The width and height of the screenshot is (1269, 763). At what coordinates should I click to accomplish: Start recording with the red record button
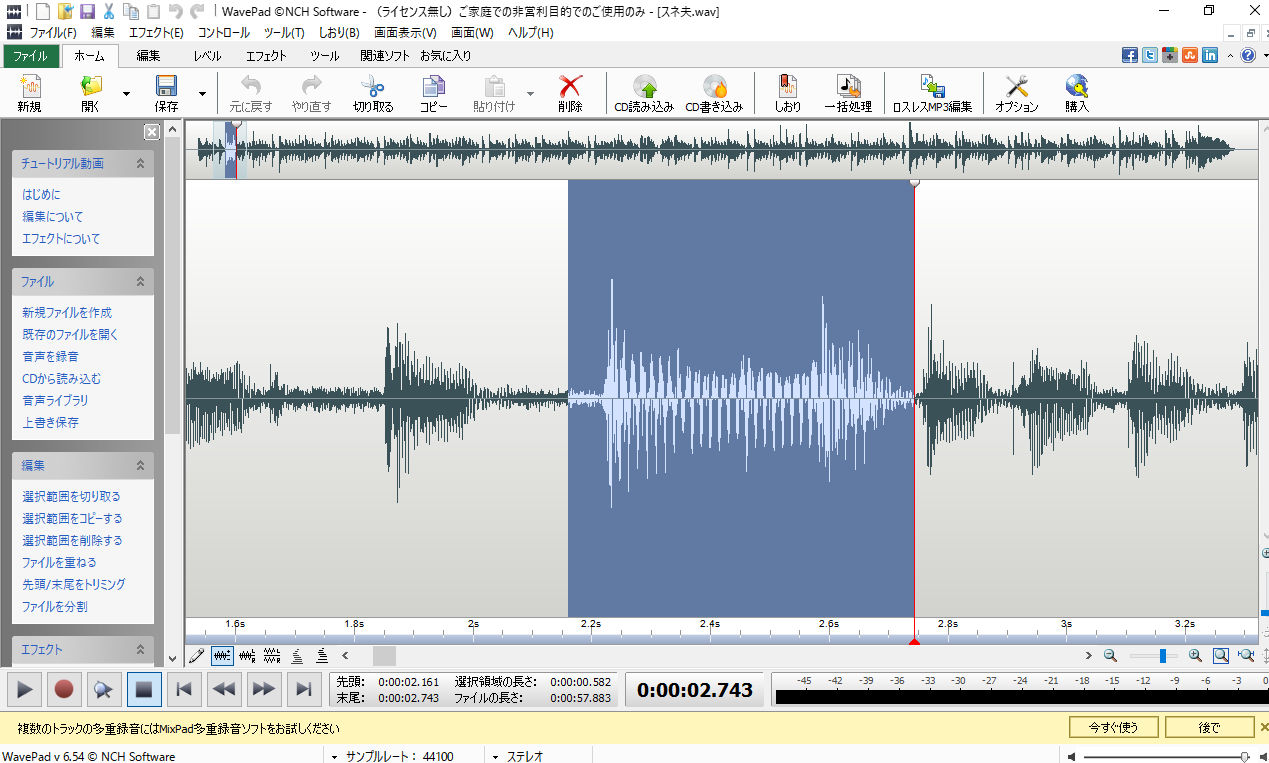[x=64, y=688]
